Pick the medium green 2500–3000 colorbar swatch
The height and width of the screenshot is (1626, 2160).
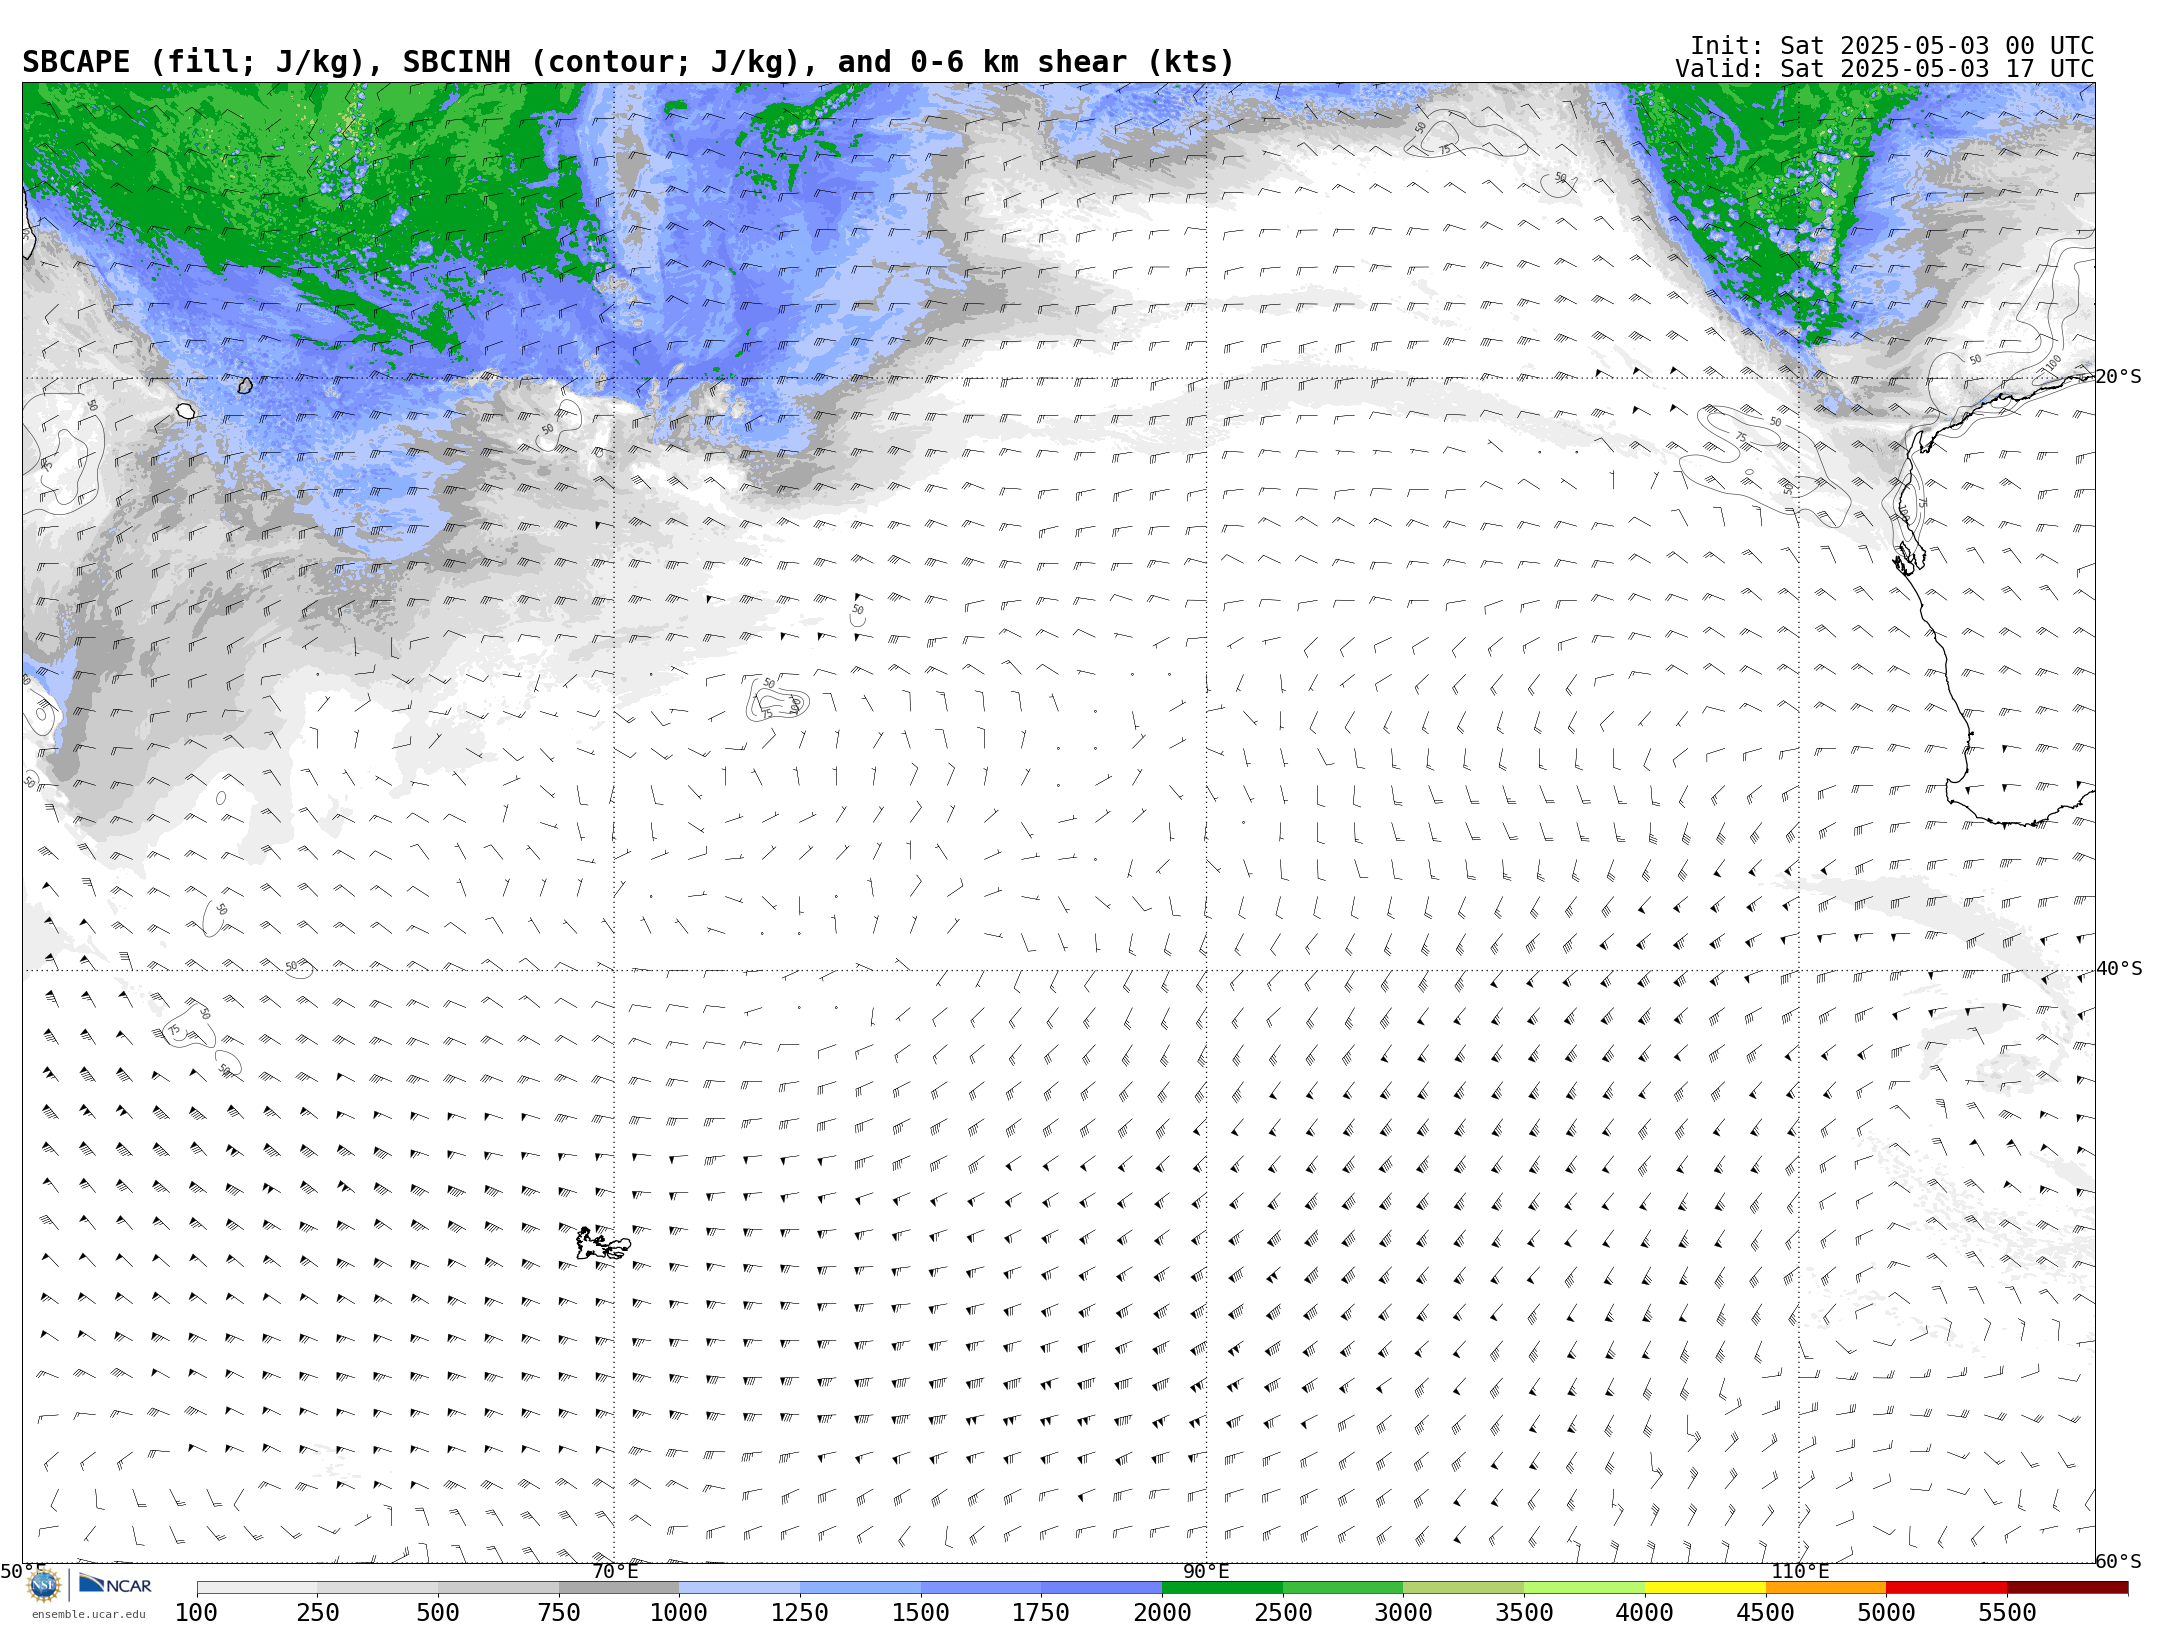click(1343, 1588)
